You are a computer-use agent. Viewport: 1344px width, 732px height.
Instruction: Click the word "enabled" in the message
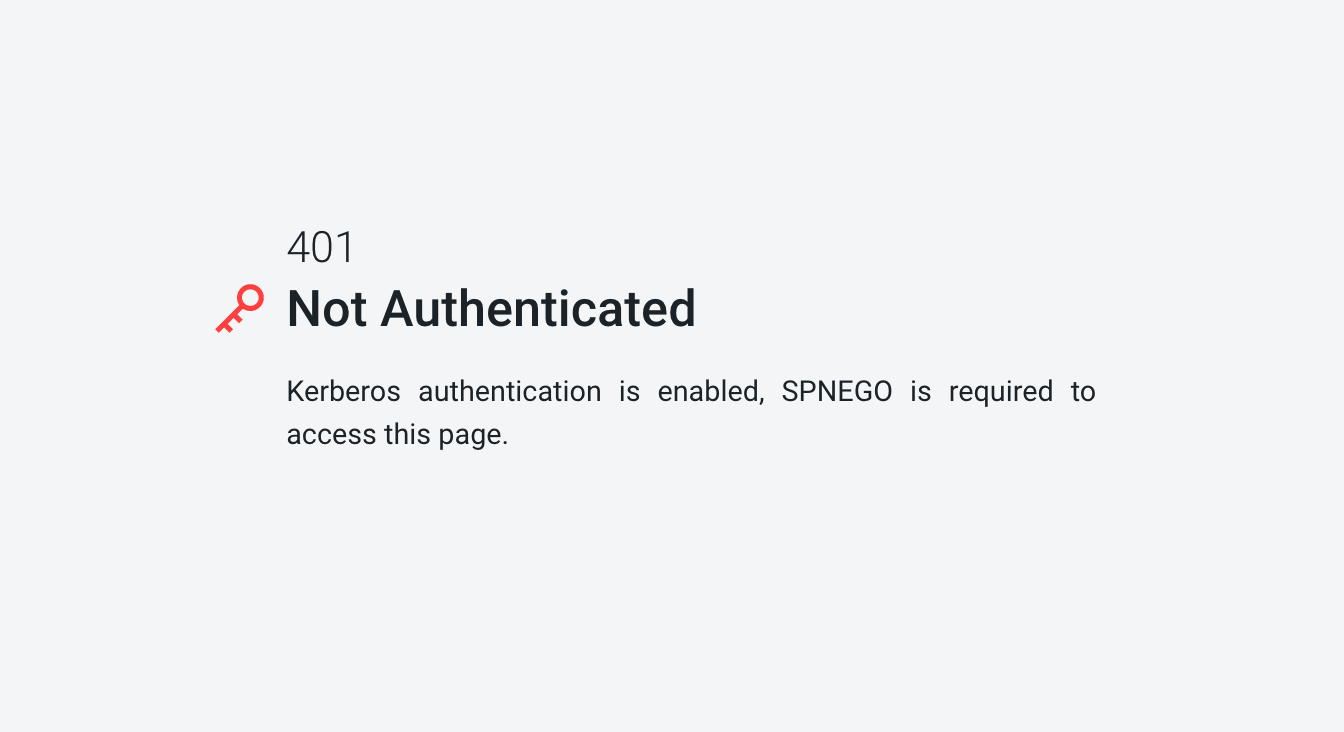click(710, 391)
